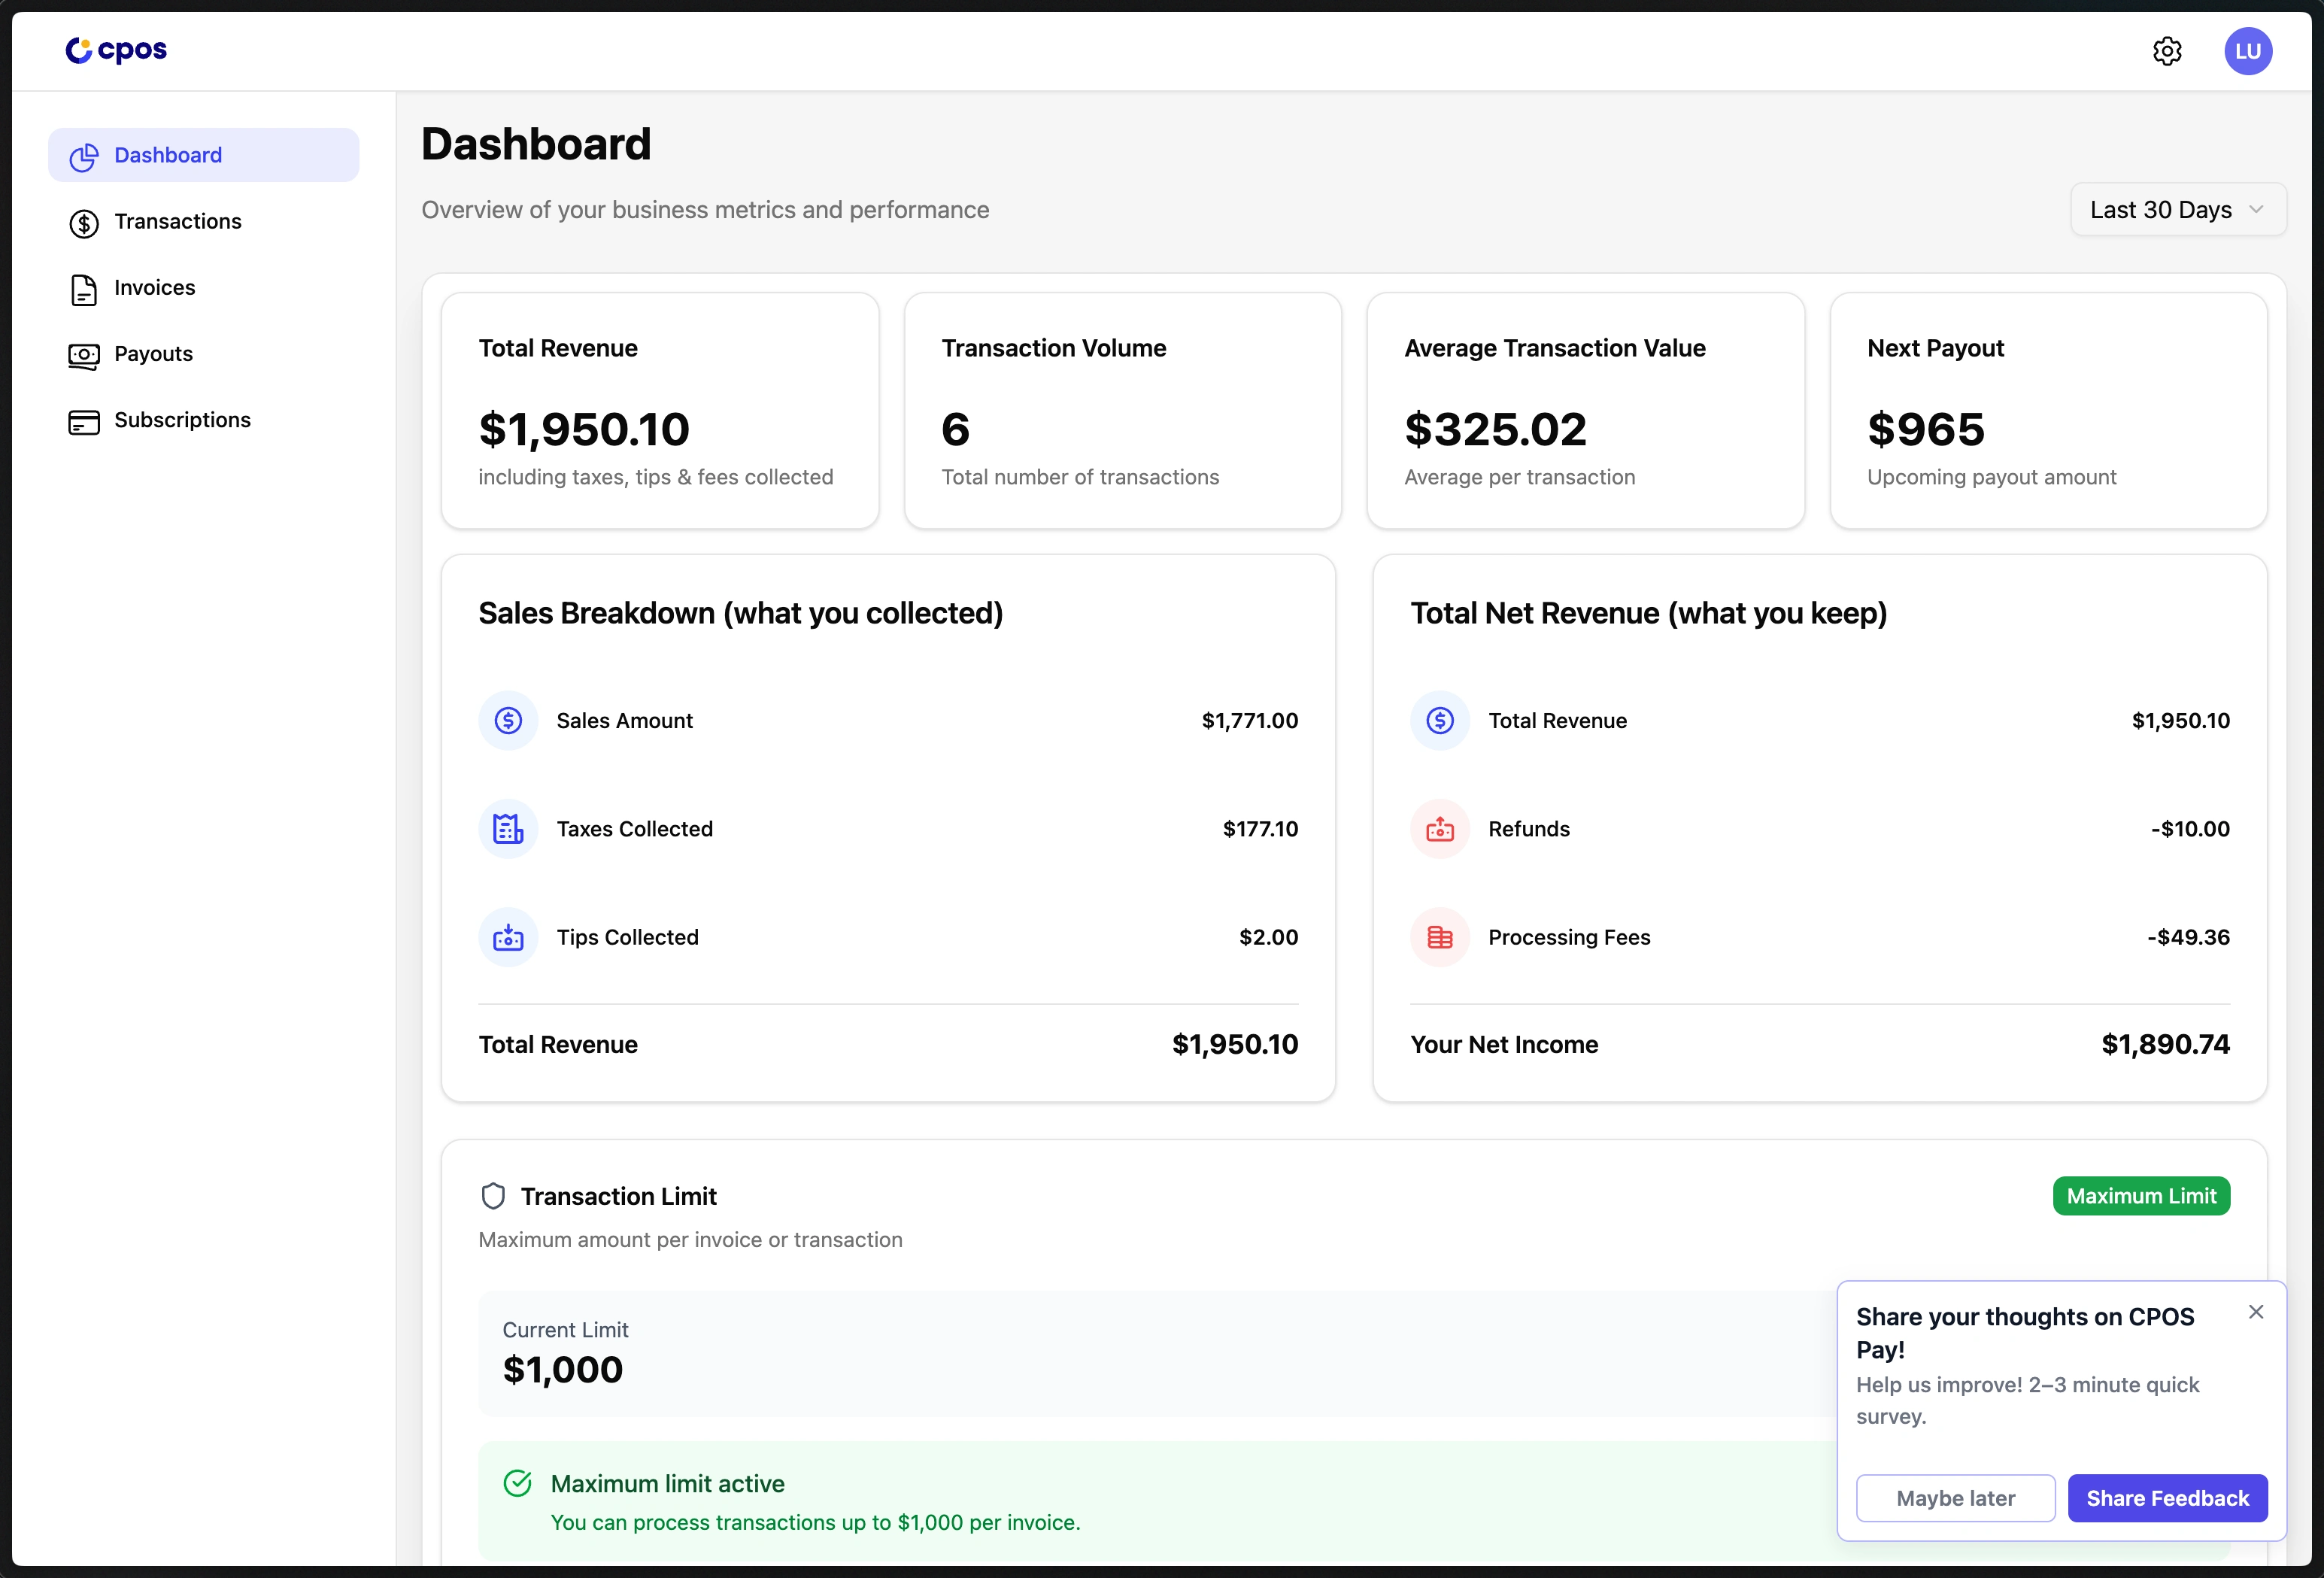Click the Sales Amount dollar icon
The width and height of the screenshot is (2324, 1578).
(x=508, y=720)
